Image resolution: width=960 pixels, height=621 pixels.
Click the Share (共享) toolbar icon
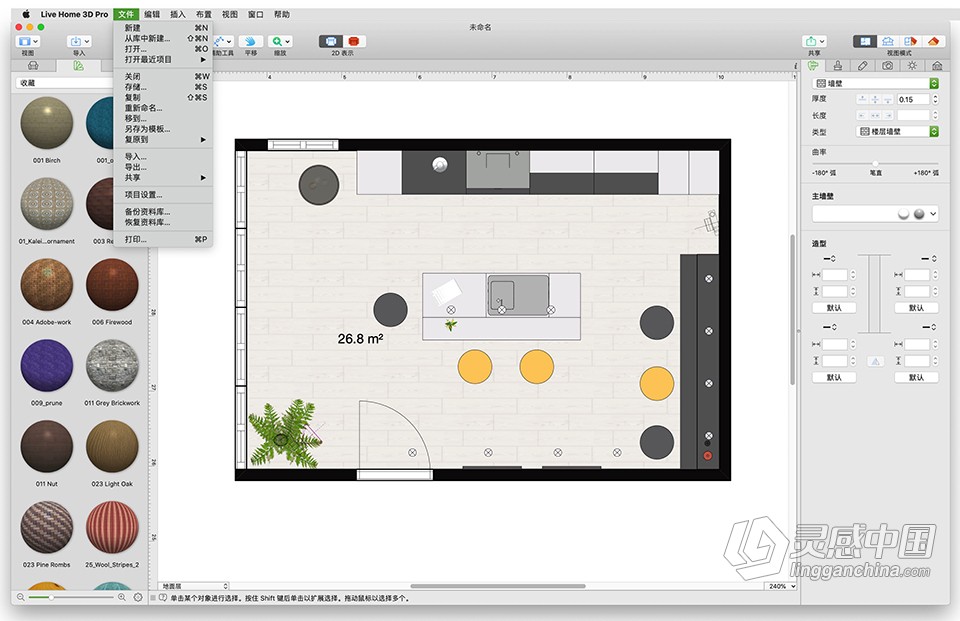point(814,41)
